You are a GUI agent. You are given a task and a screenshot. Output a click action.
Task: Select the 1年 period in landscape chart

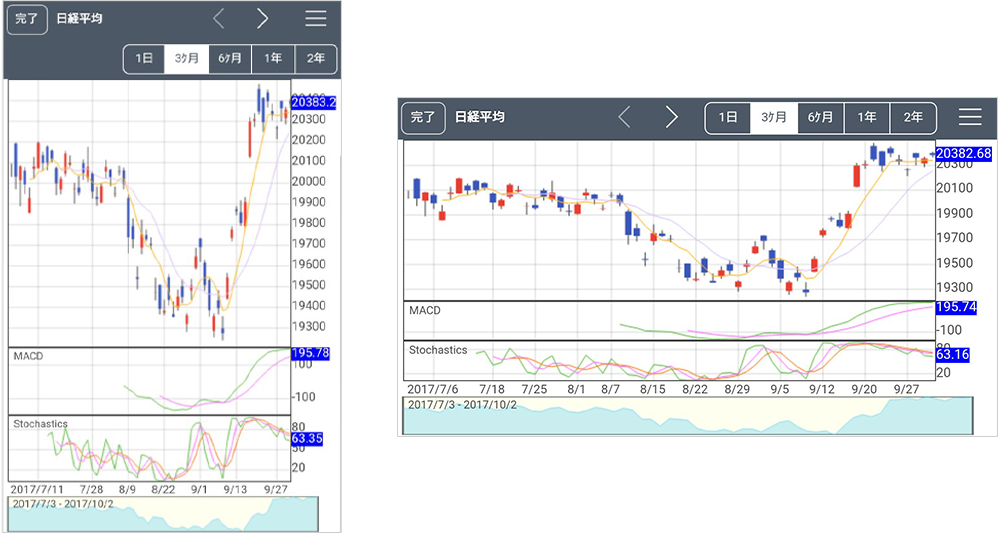coord(867,118)
